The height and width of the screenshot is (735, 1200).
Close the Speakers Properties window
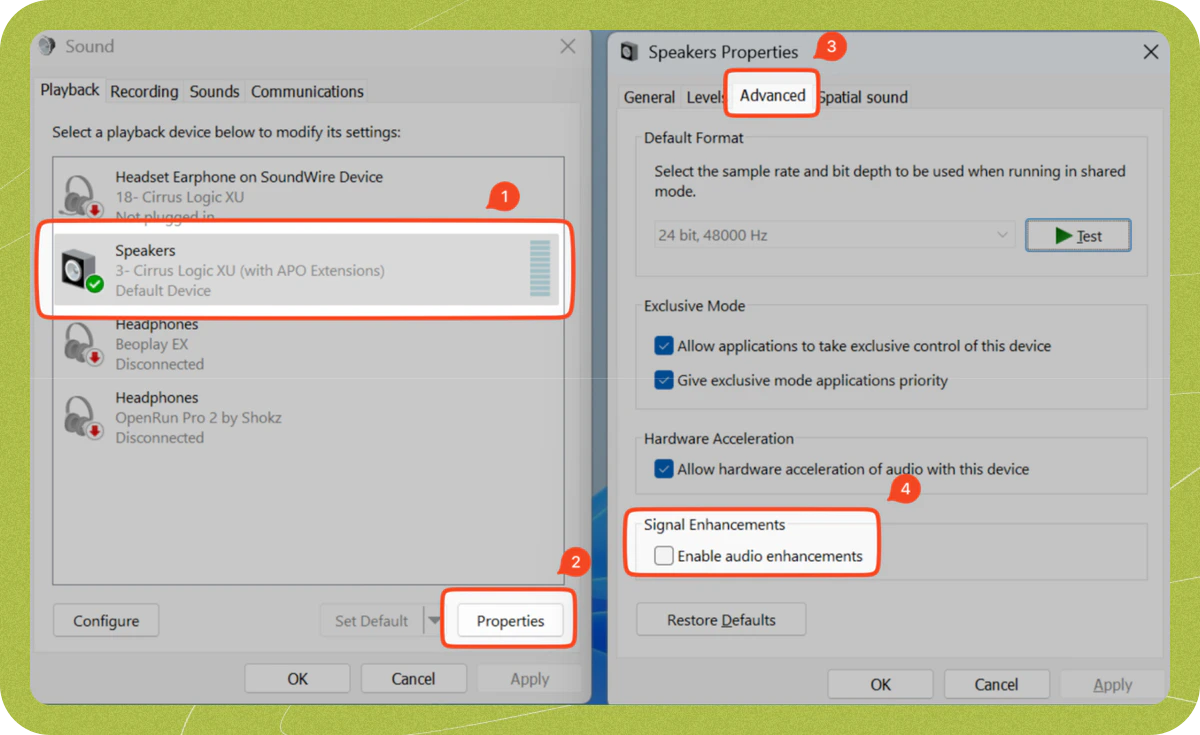tap(1150, 51)
